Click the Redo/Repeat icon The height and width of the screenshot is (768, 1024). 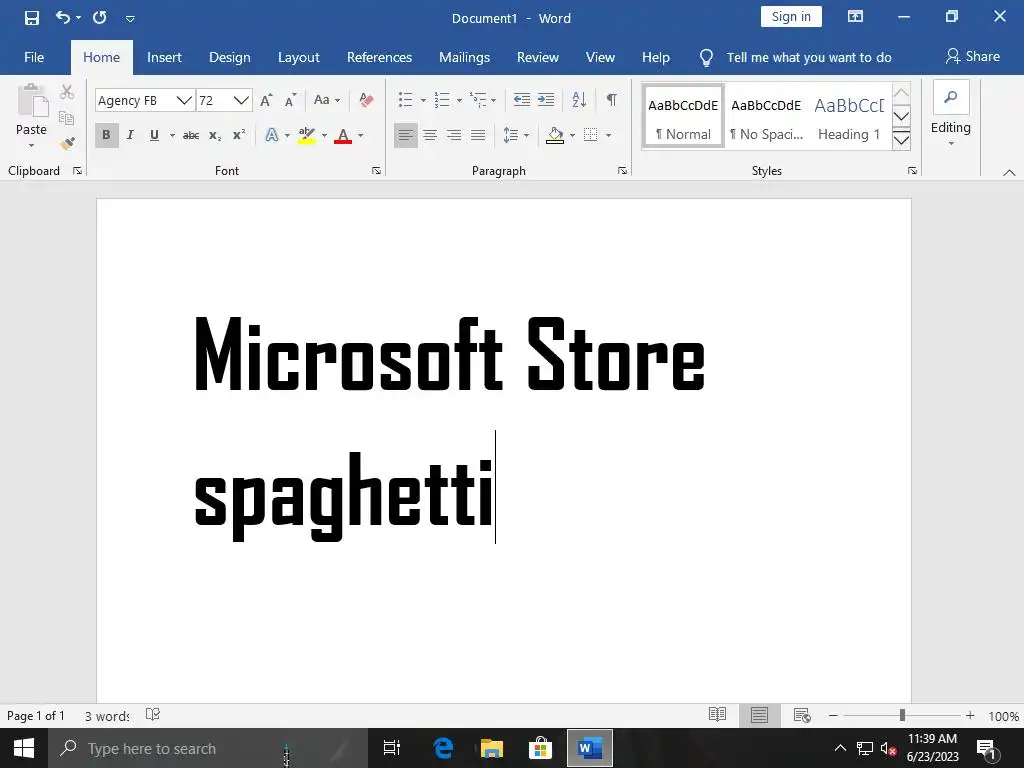tap(100, 18)
